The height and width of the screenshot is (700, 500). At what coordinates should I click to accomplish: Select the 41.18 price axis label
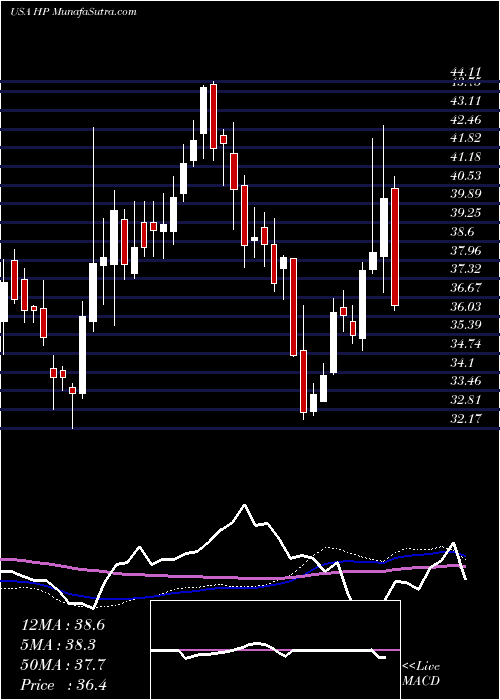(465, 157)
